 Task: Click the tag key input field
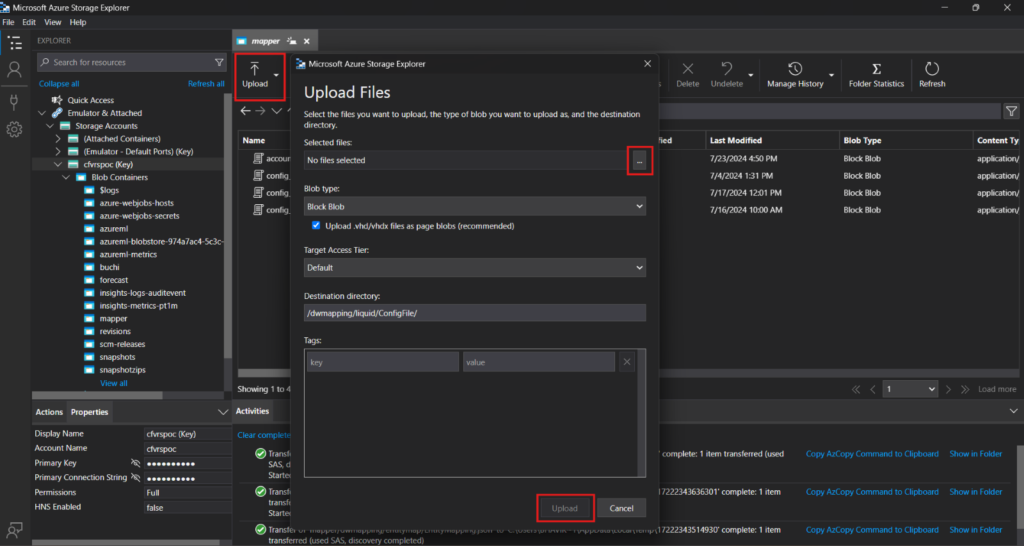tap(383, 362)
